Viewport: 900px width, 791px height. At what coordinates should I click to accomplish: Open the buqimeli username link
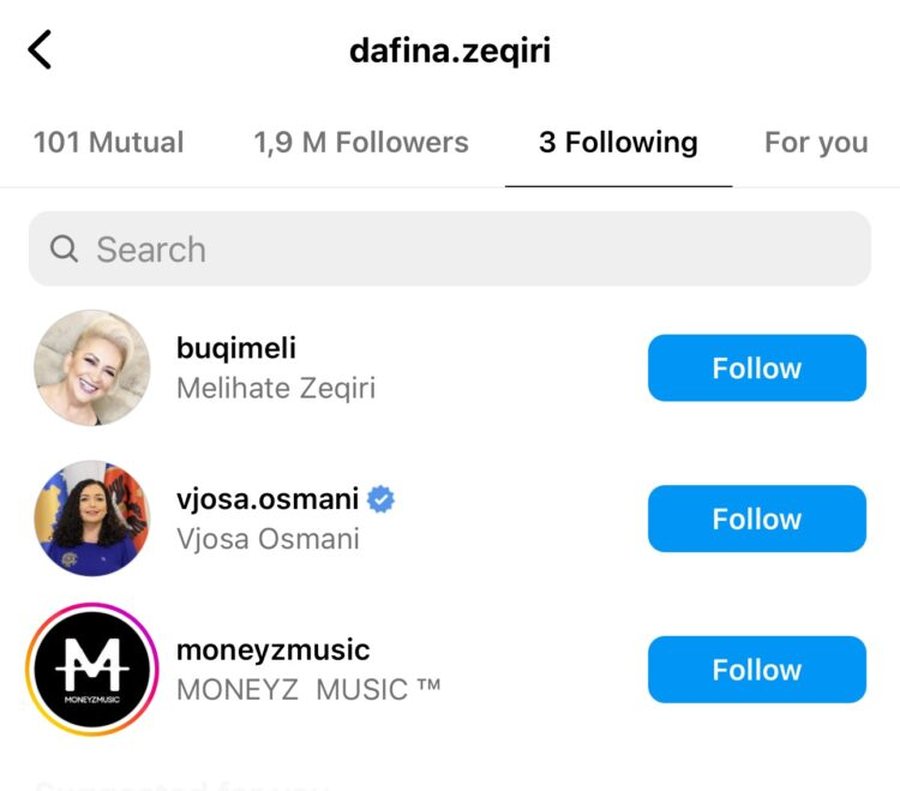coord(236,348)
